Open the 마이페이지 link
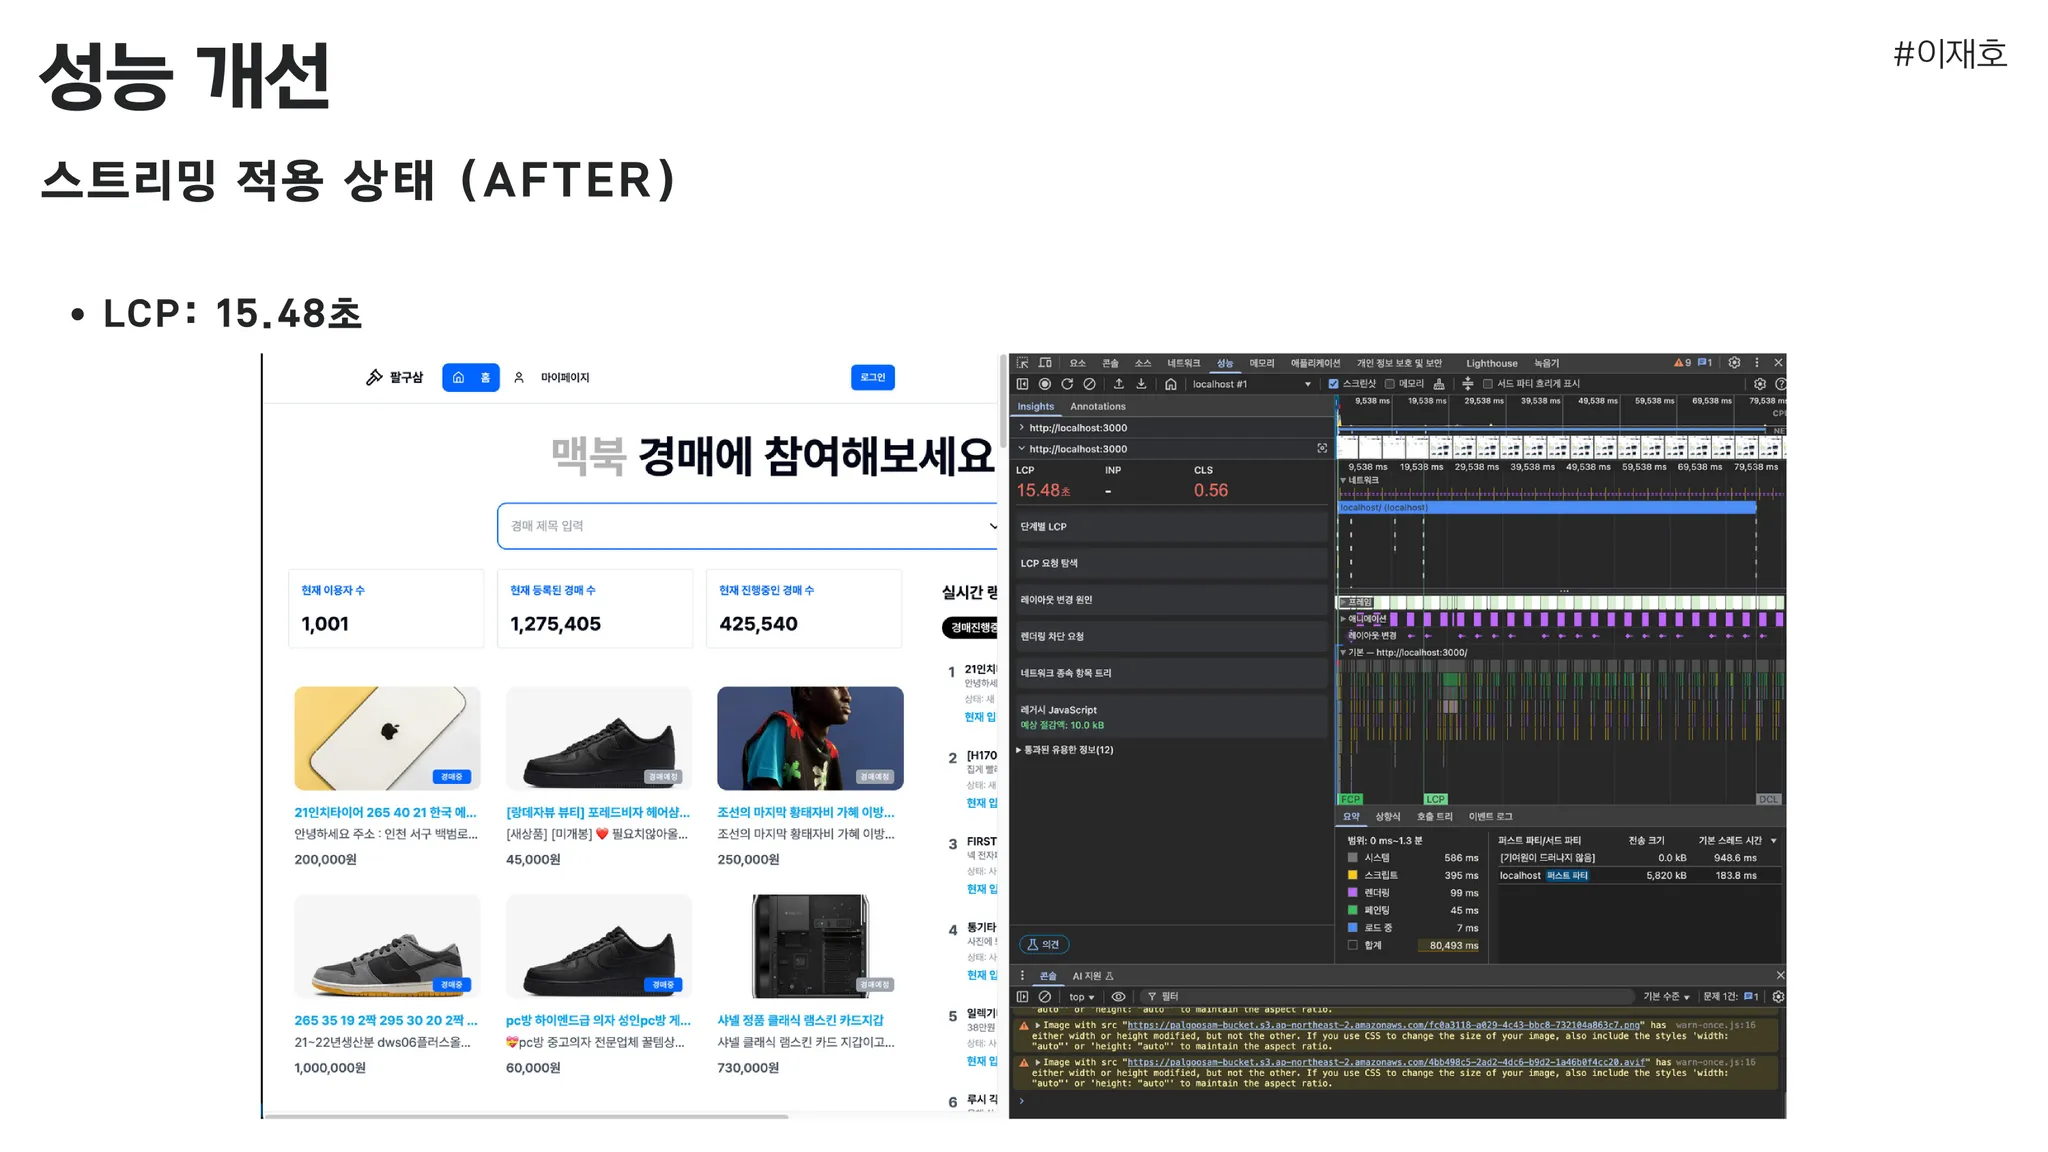 (565, 377)
